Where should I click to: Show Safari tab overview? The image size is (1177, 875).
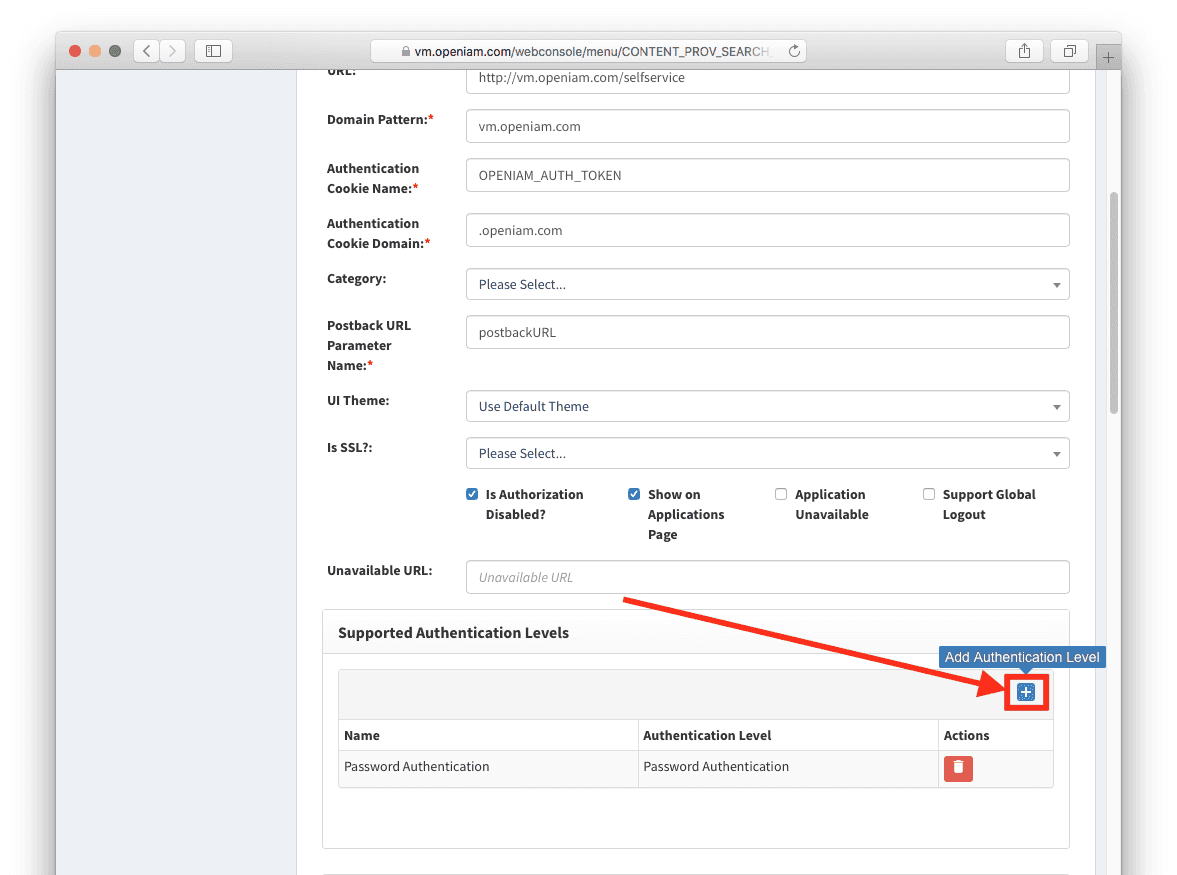[x=1069, y=51]
